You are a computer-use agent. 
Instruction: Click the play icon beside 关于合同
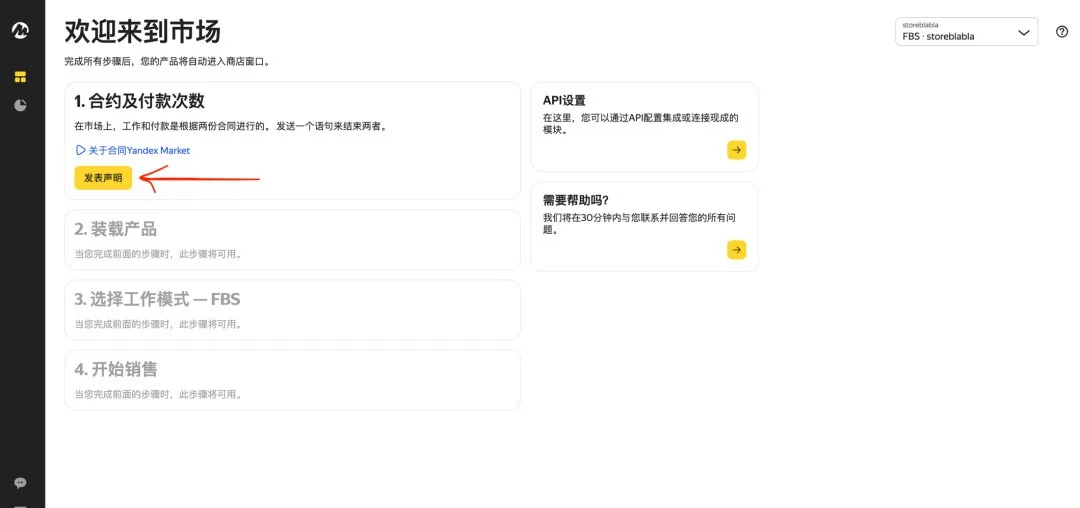tap(80, 150)
